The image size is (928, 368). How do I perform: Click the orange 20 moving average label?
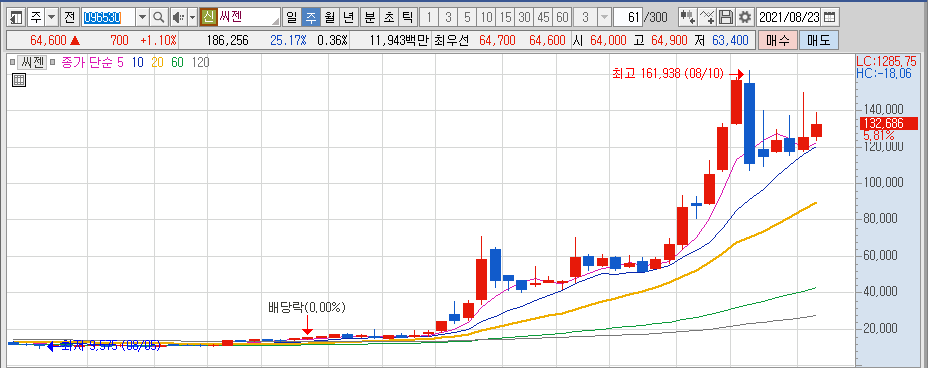point(157,62)
